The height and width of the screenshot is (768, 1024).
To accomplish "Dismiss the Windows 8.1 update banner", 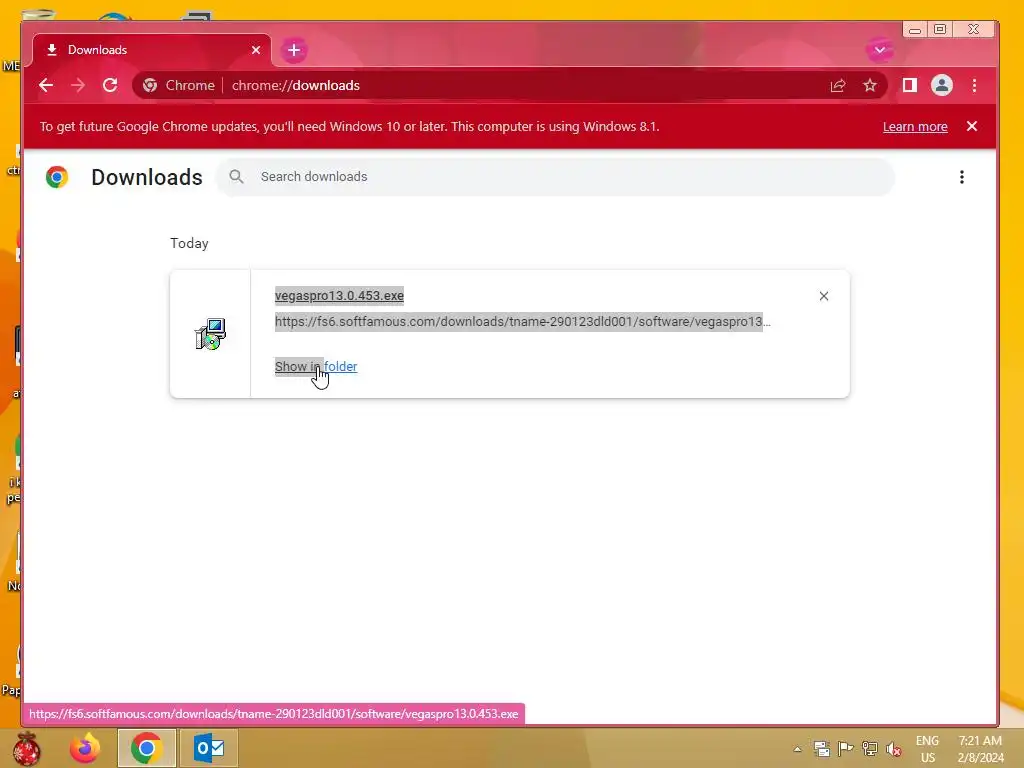I will pyautogui.click(x=972, y=127).
